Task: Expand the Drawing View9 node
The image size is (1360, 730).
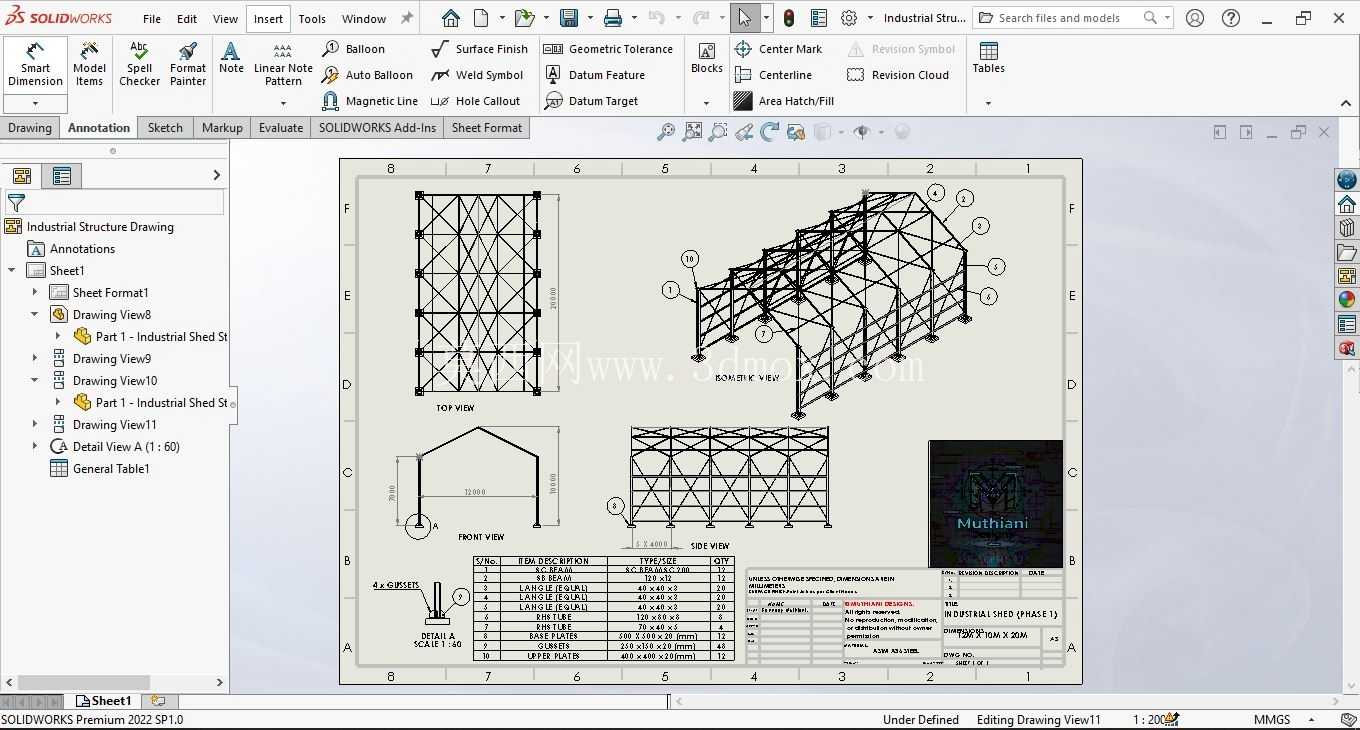Action: click(x=35, y=359)
